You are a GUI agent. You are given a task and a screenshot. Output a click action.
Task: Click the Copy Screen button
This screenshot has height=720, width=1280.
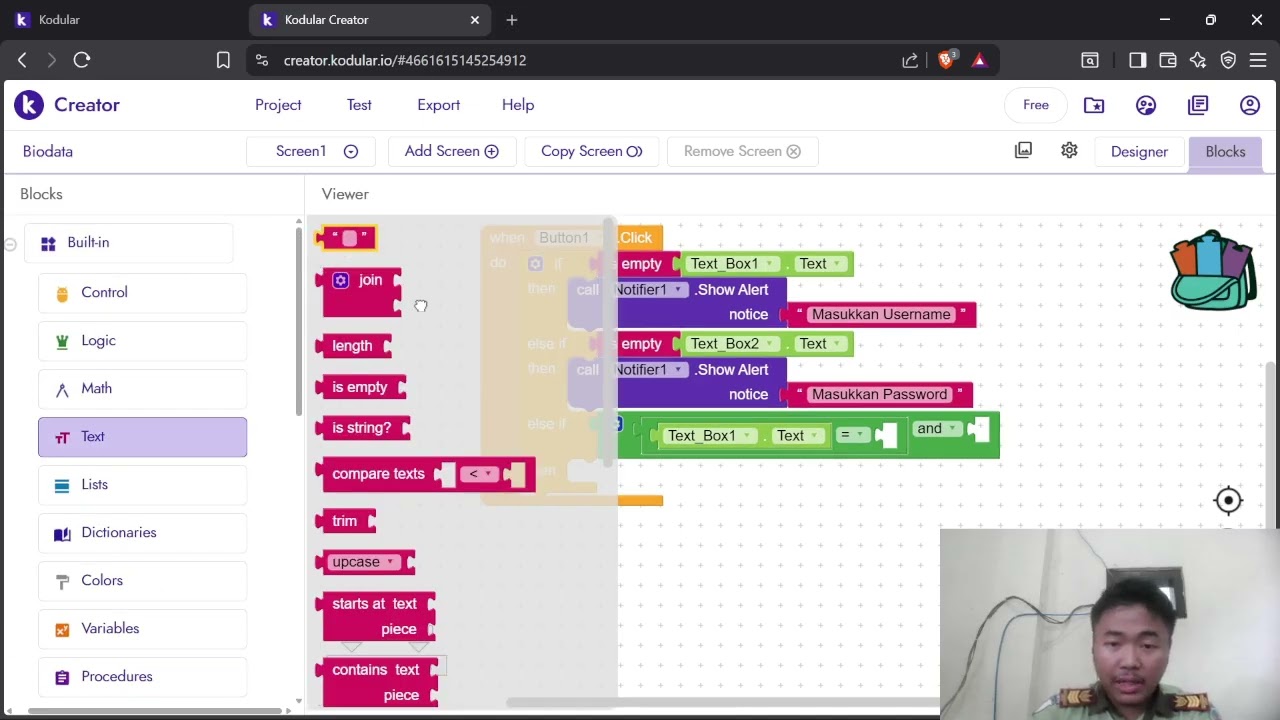coord(591,151)
